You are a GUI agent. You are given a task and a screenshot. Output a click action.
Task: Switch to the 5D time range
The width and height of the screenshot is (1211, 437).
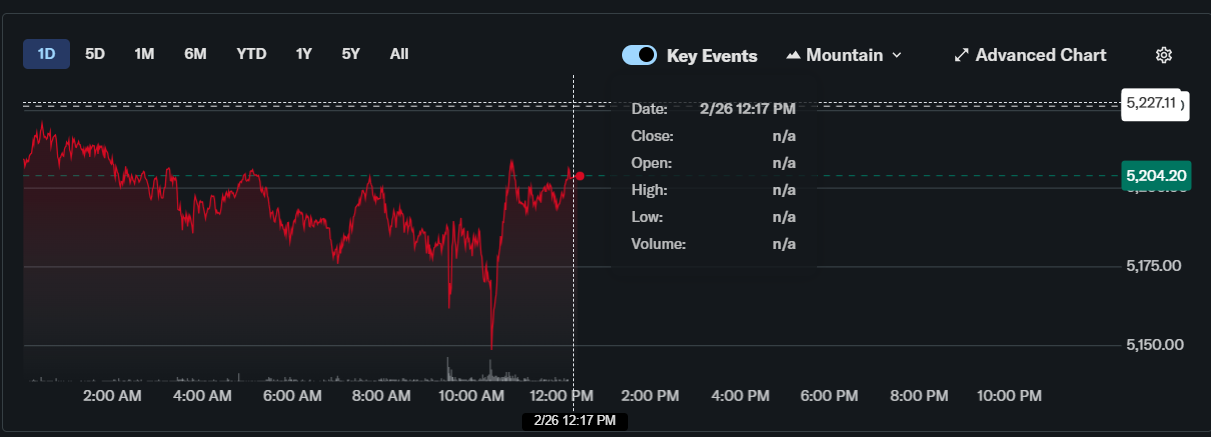click(95, 54)
